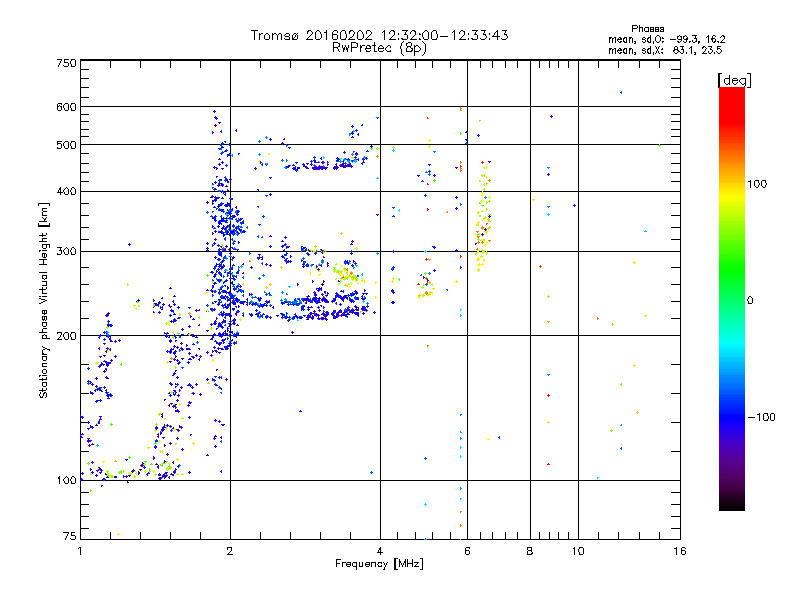The height and width of the screenshot is (600, 800).
Task: Click the x-axis label '1'
Action: [x=80, y=551]
